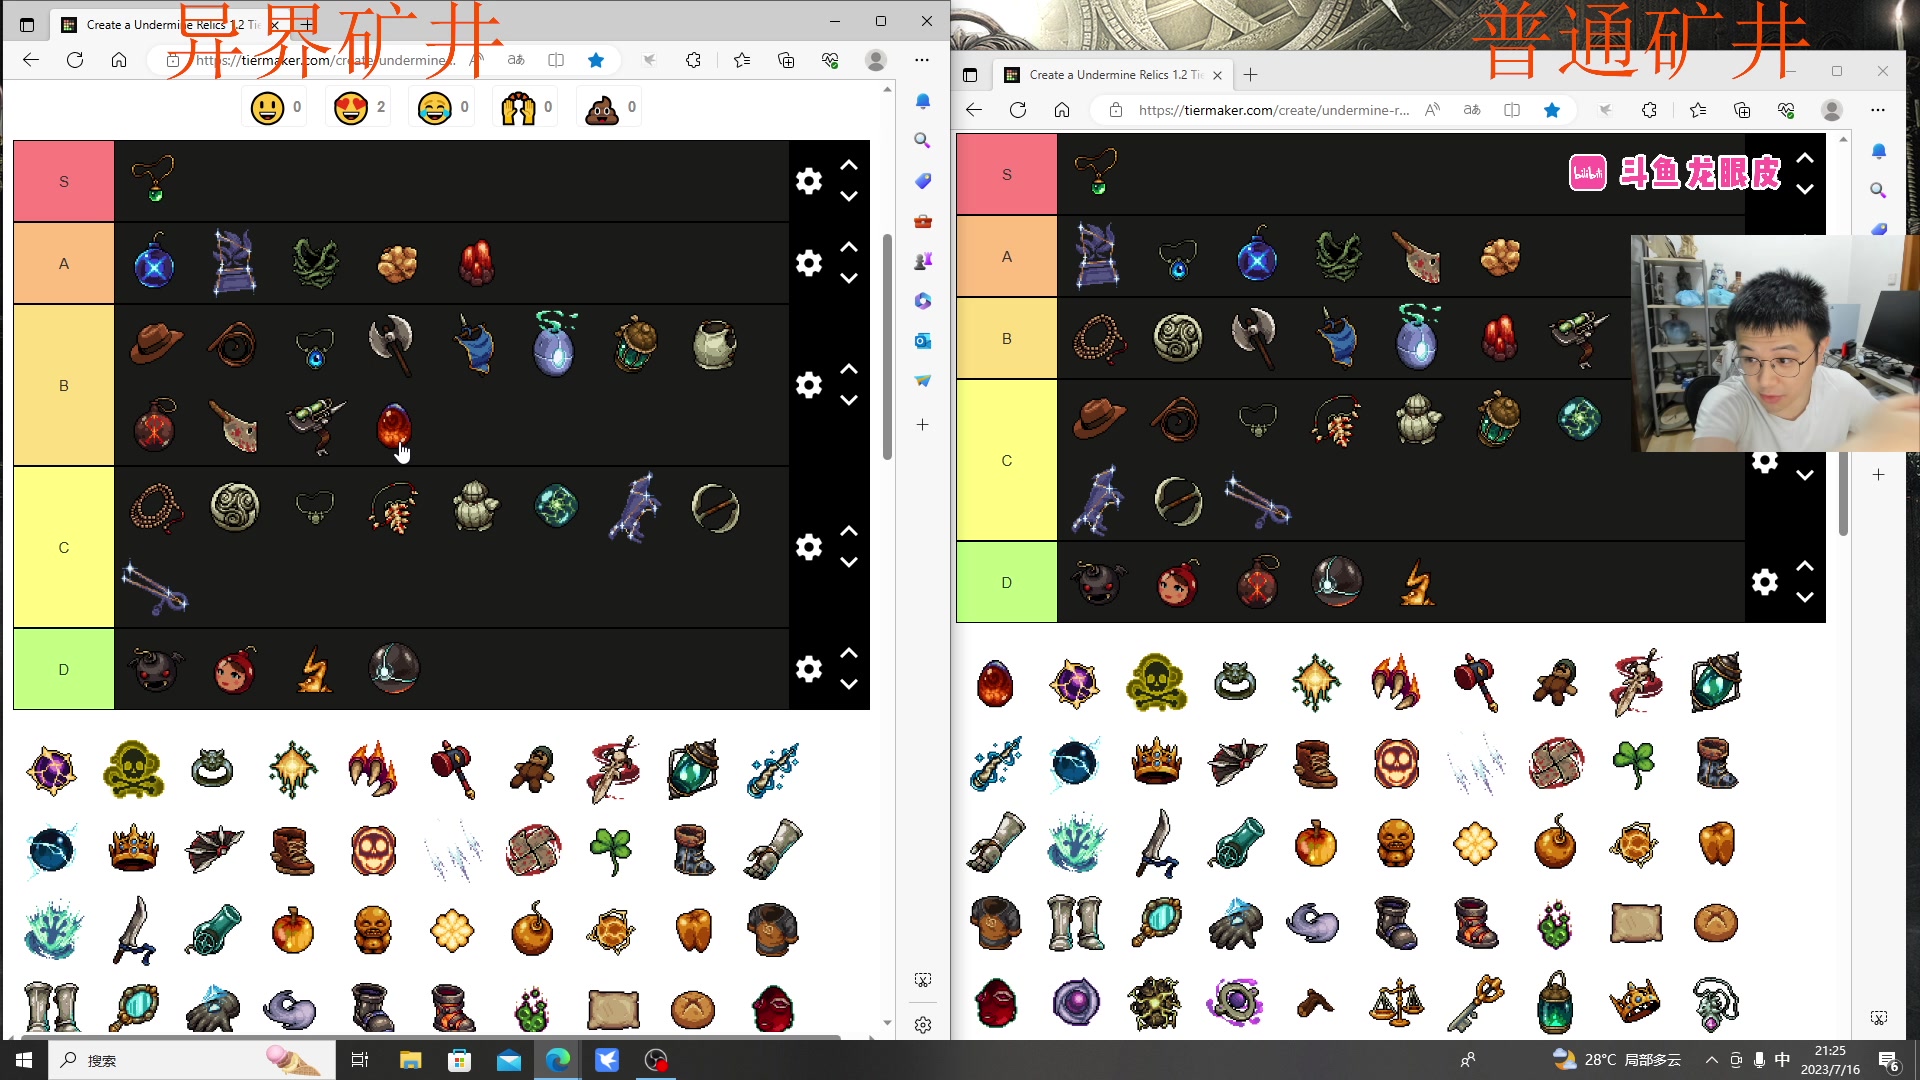Show hidden system tray icons

[x=1712, y=1060]
